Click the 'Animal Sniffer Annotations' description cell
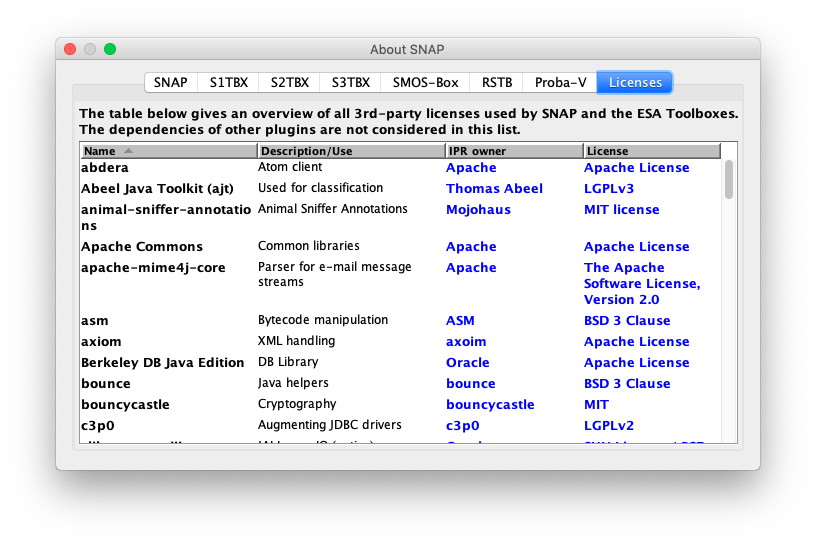 point(333,209)
